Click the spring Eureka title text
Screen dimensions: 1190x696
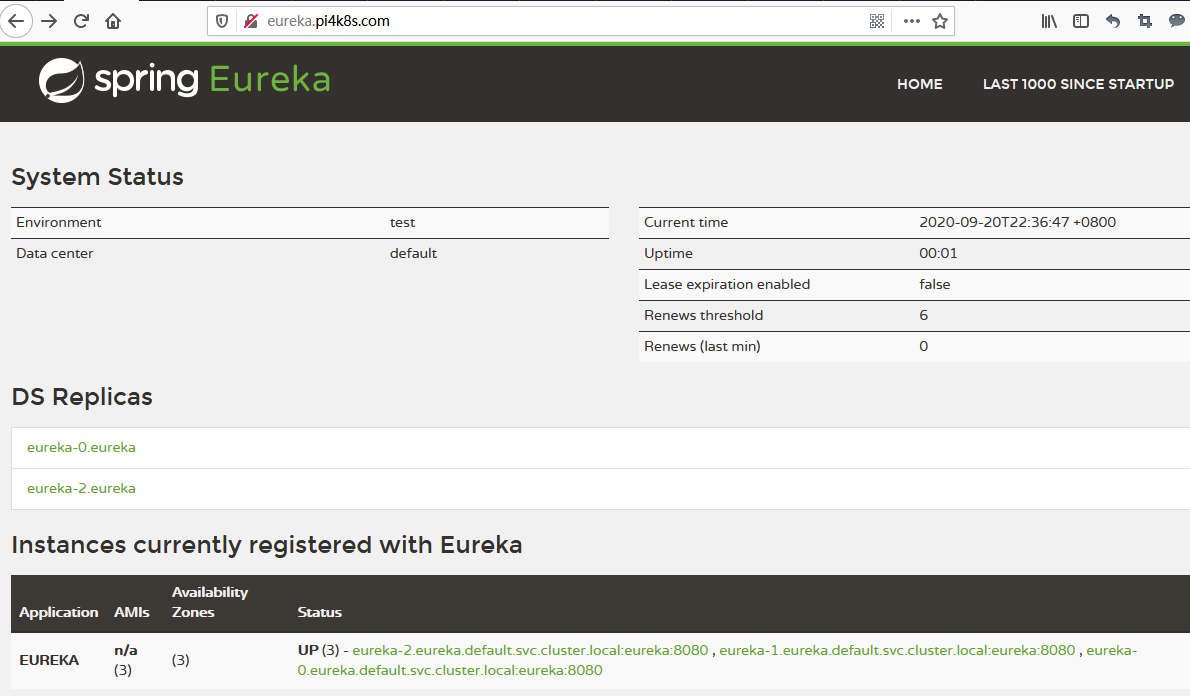[x=212, y=80]
